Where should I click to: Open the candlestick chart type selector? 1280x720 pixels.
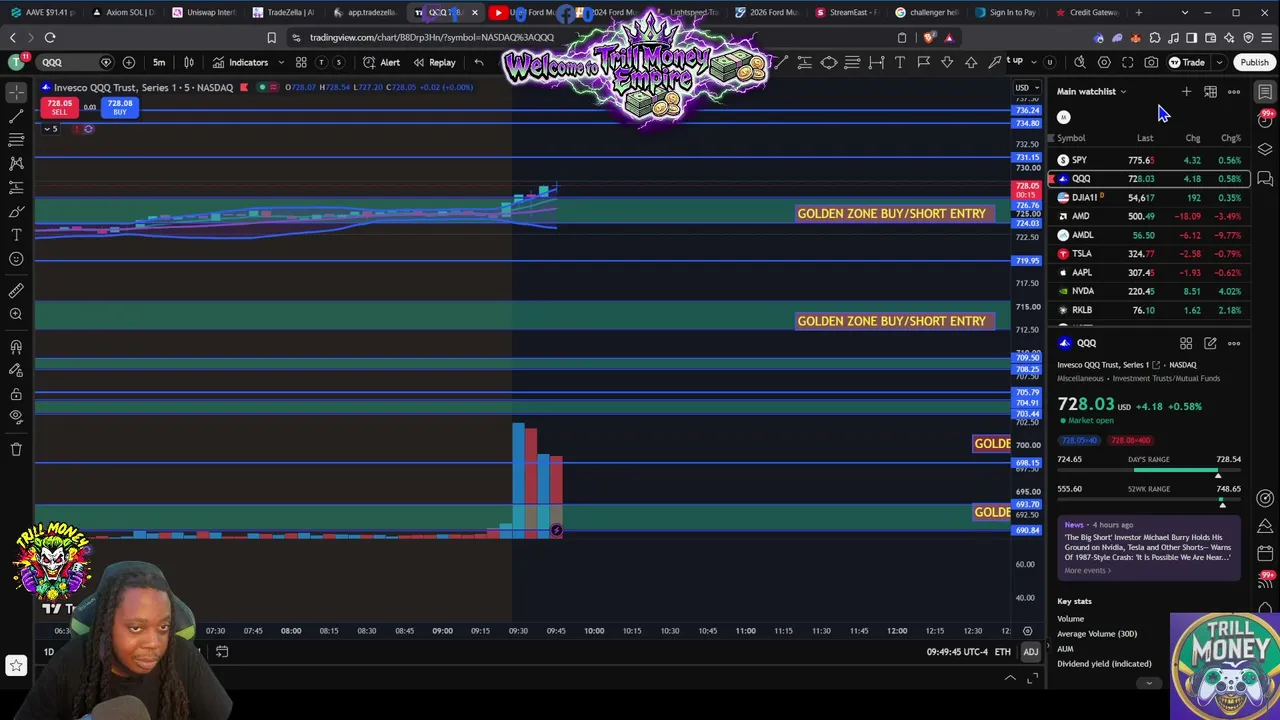point(189,62)
